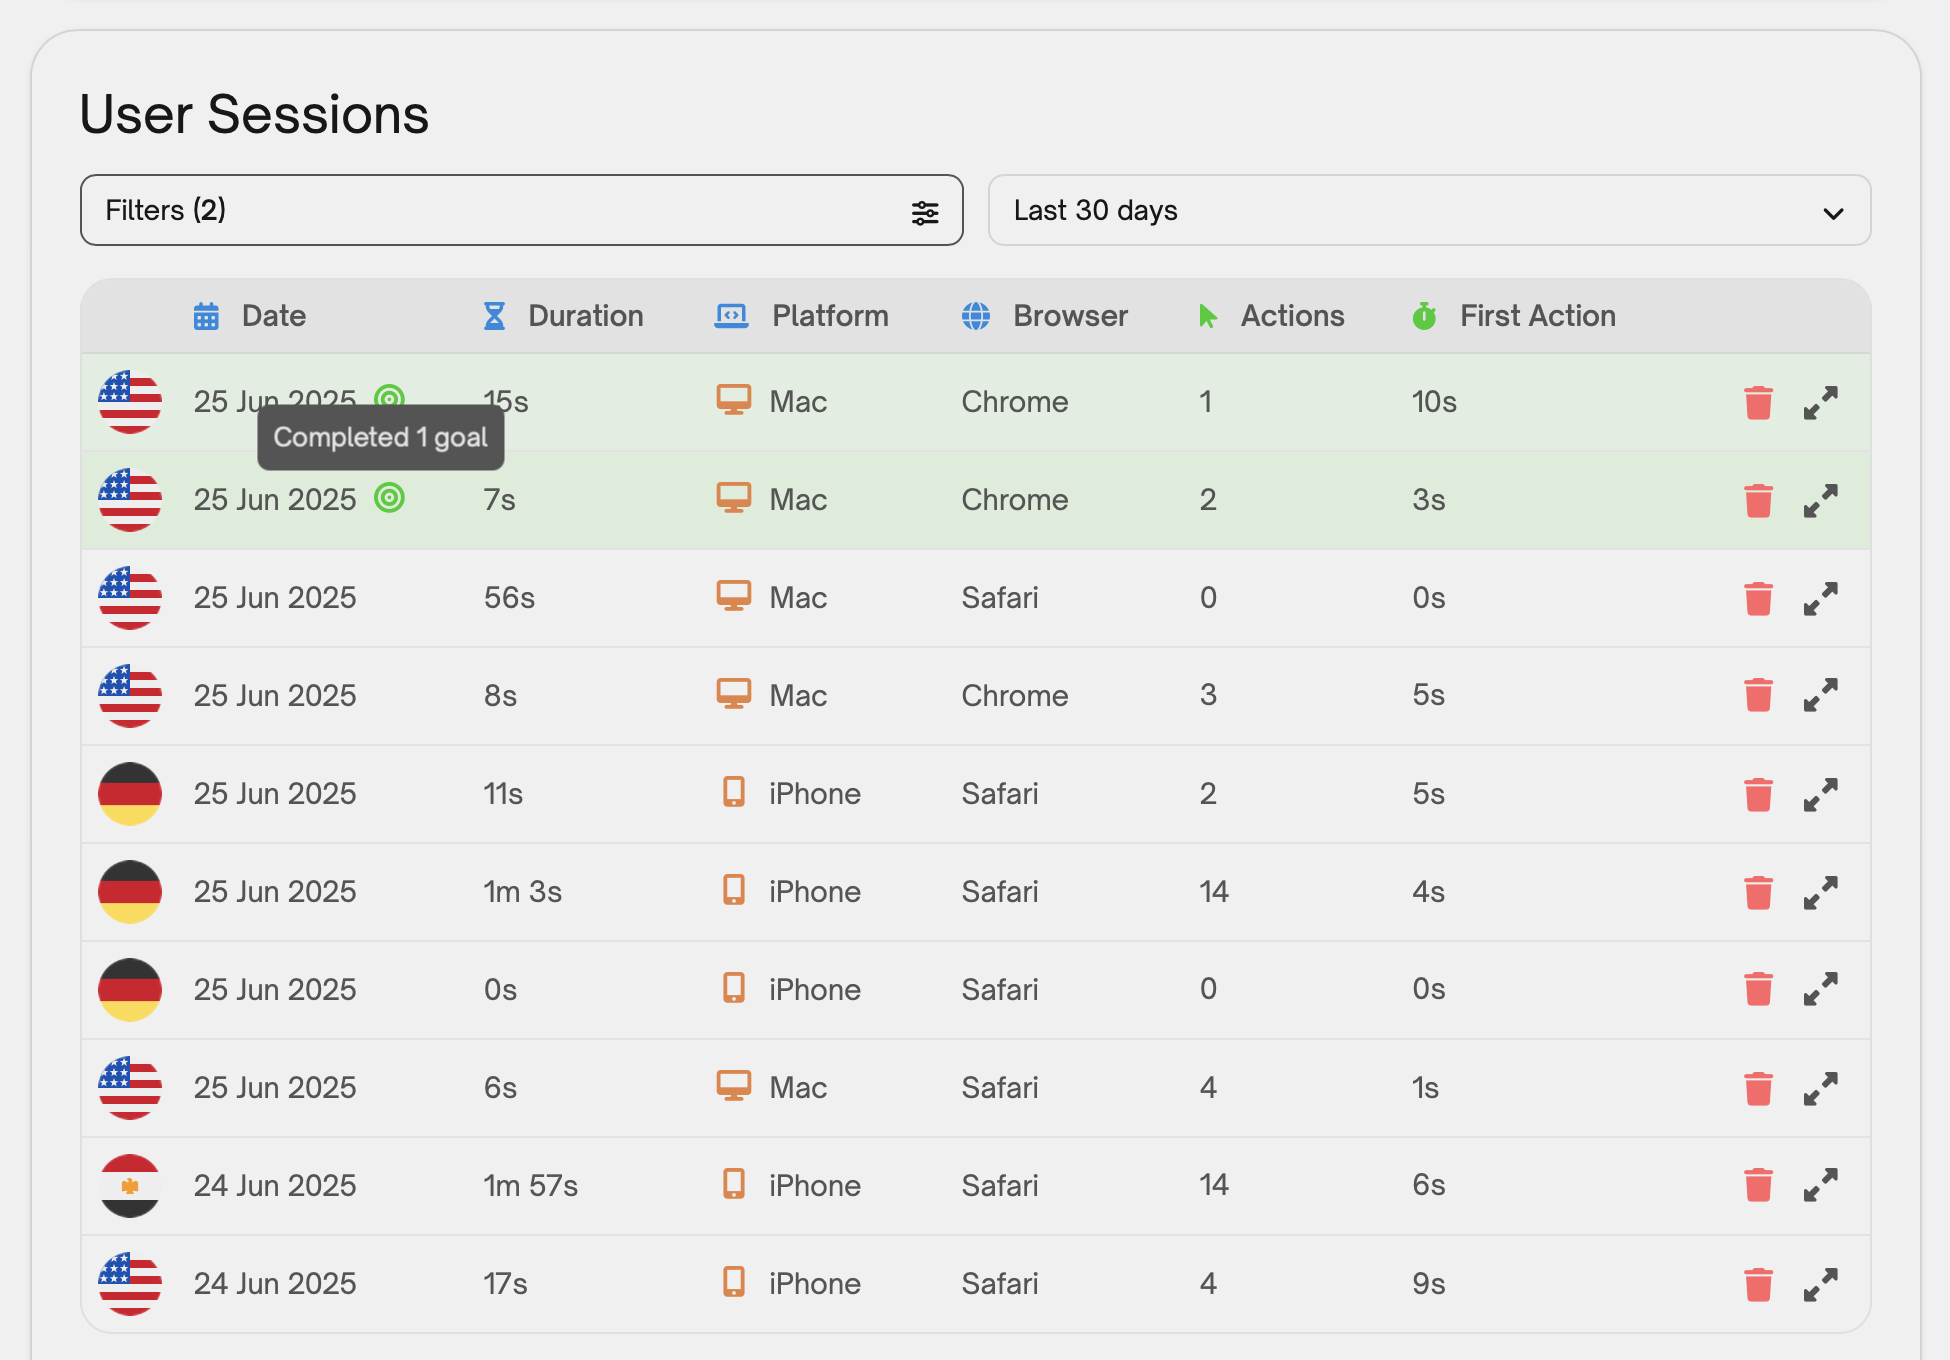Click the US flag on 56s session
The image size is (1950, 1360).
click(x=130, y=598)
